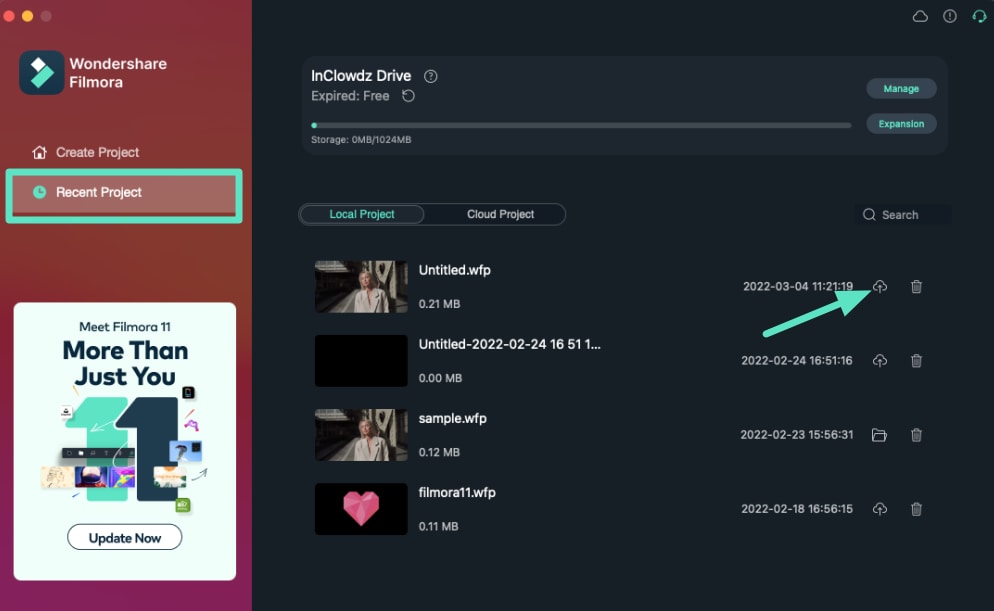Delete sample.wfp project
Viewport: 994px width, 611px height.
point(916,435)
